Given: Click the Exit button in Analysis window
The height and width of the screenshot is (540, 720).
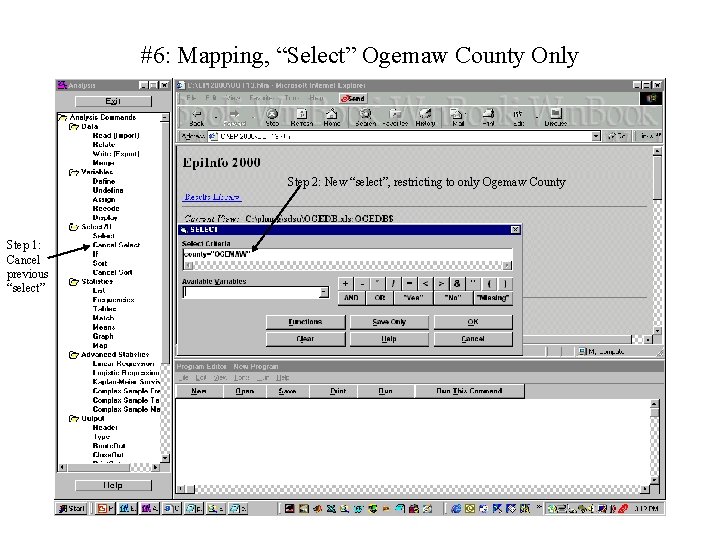Looking at the screenshot, I should click(x=113, y=101).
